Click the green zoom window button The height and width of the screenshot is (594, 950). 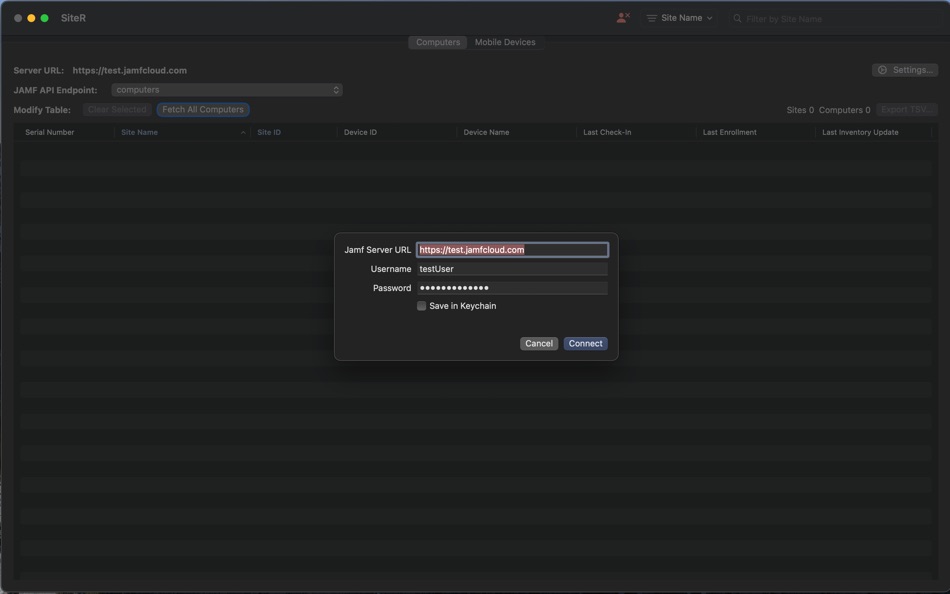[x=44, y=18]
